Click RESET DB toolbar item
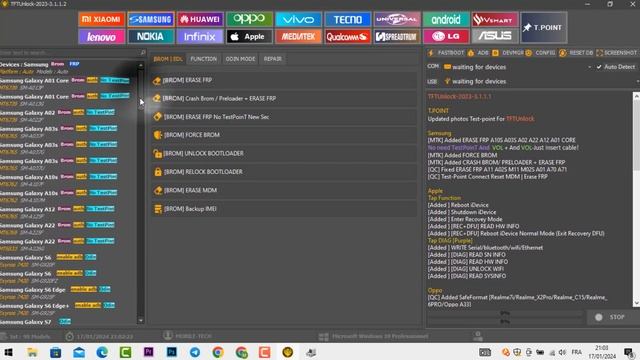This screenshot has height=360, width=640. coord(576,53)
